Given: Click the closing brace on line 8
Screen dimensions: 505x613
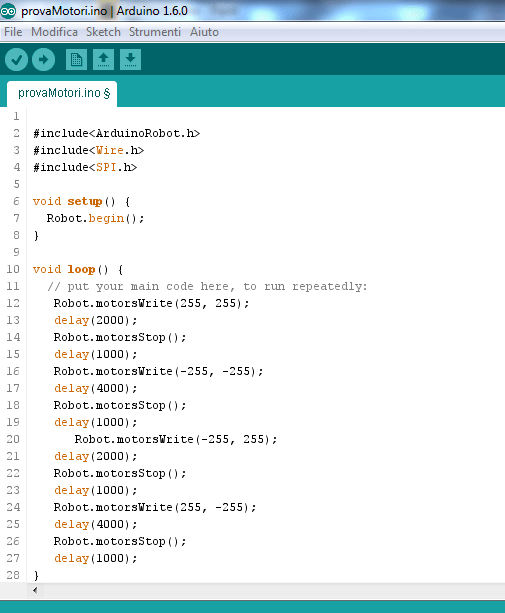Looking at the screenshot, I should point(36,235).
